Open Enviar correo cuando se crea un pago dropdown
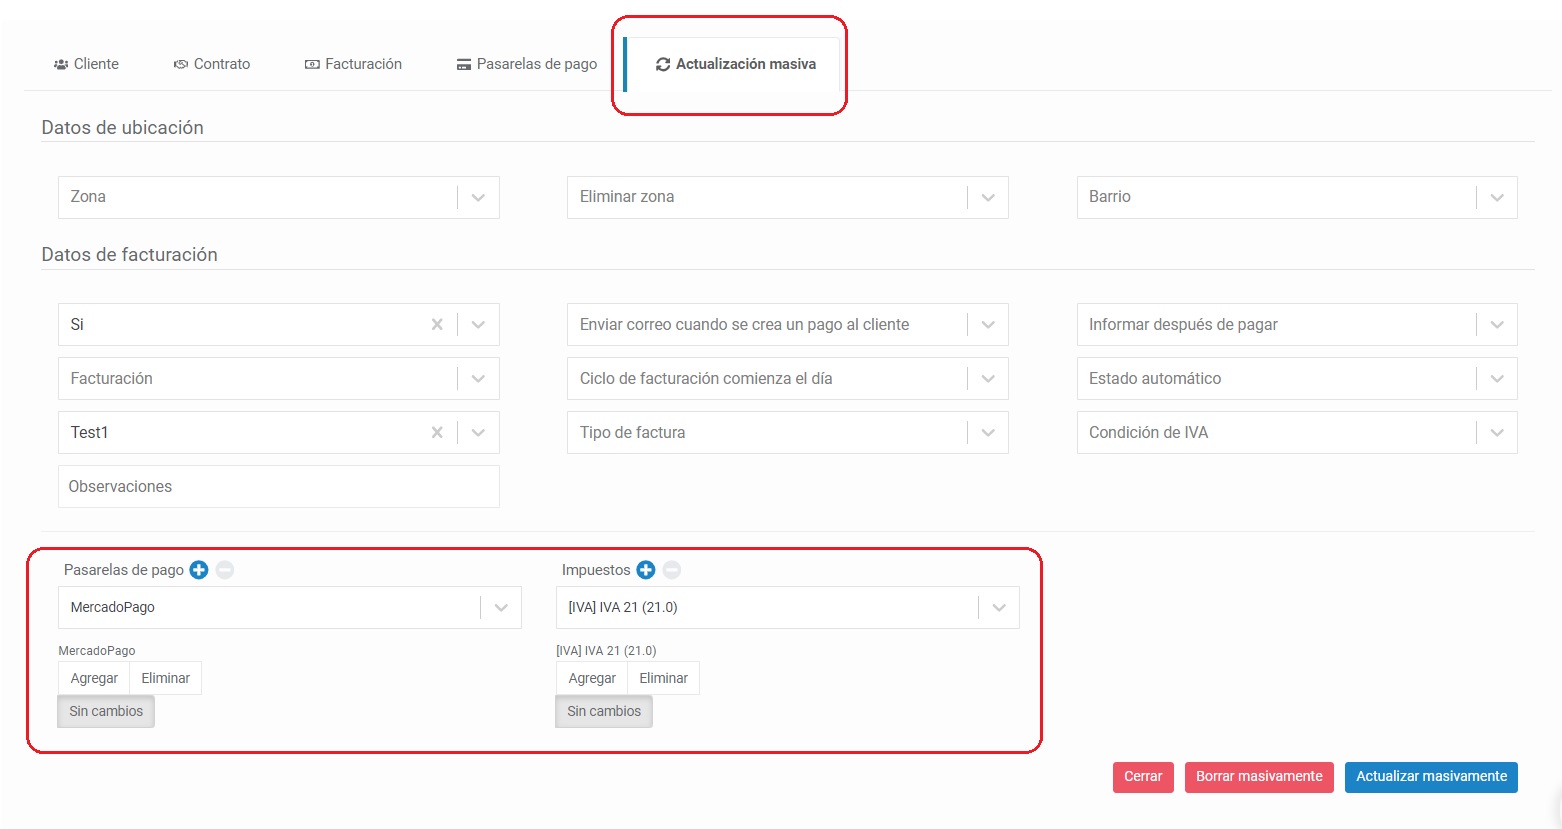Image resolution: width=1562 pixels, height=829 pixels. pyautogui.click(x=788, y=325)
